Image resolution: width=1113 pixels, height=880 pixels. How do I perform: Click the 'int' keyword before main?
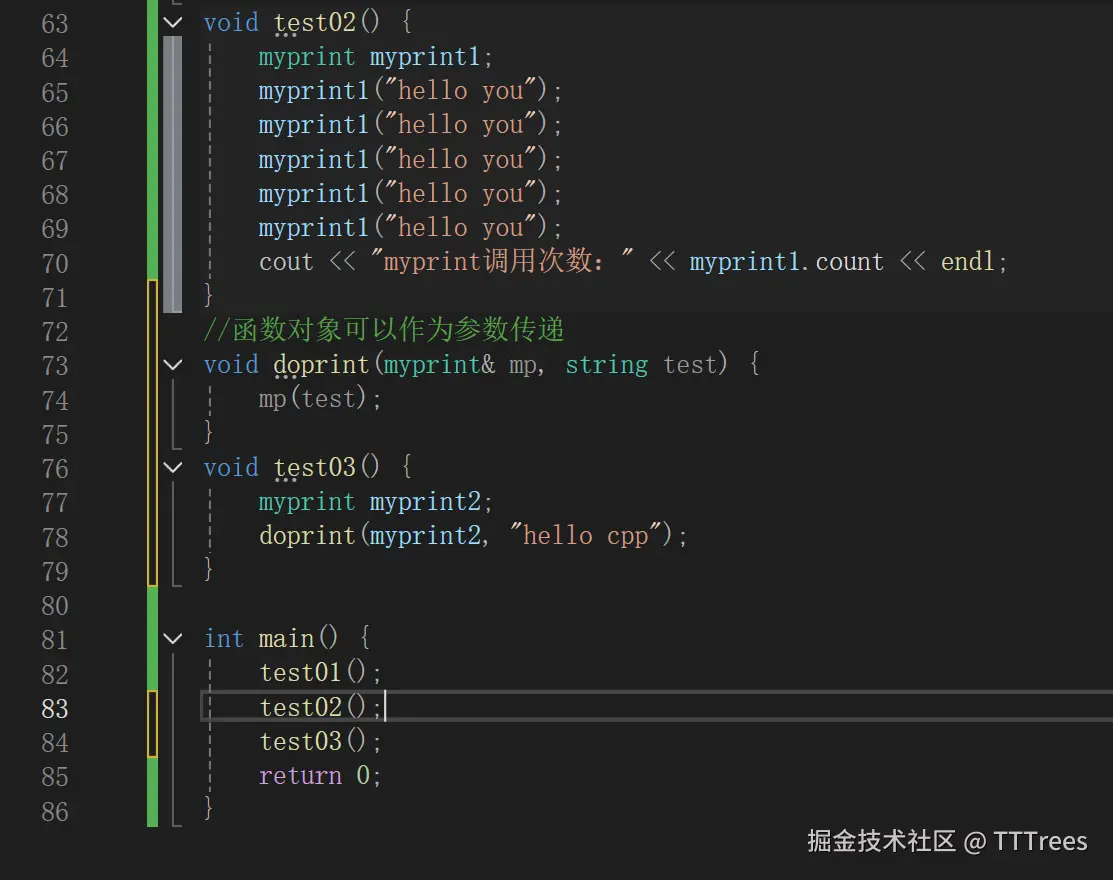(x=224, y=639)
